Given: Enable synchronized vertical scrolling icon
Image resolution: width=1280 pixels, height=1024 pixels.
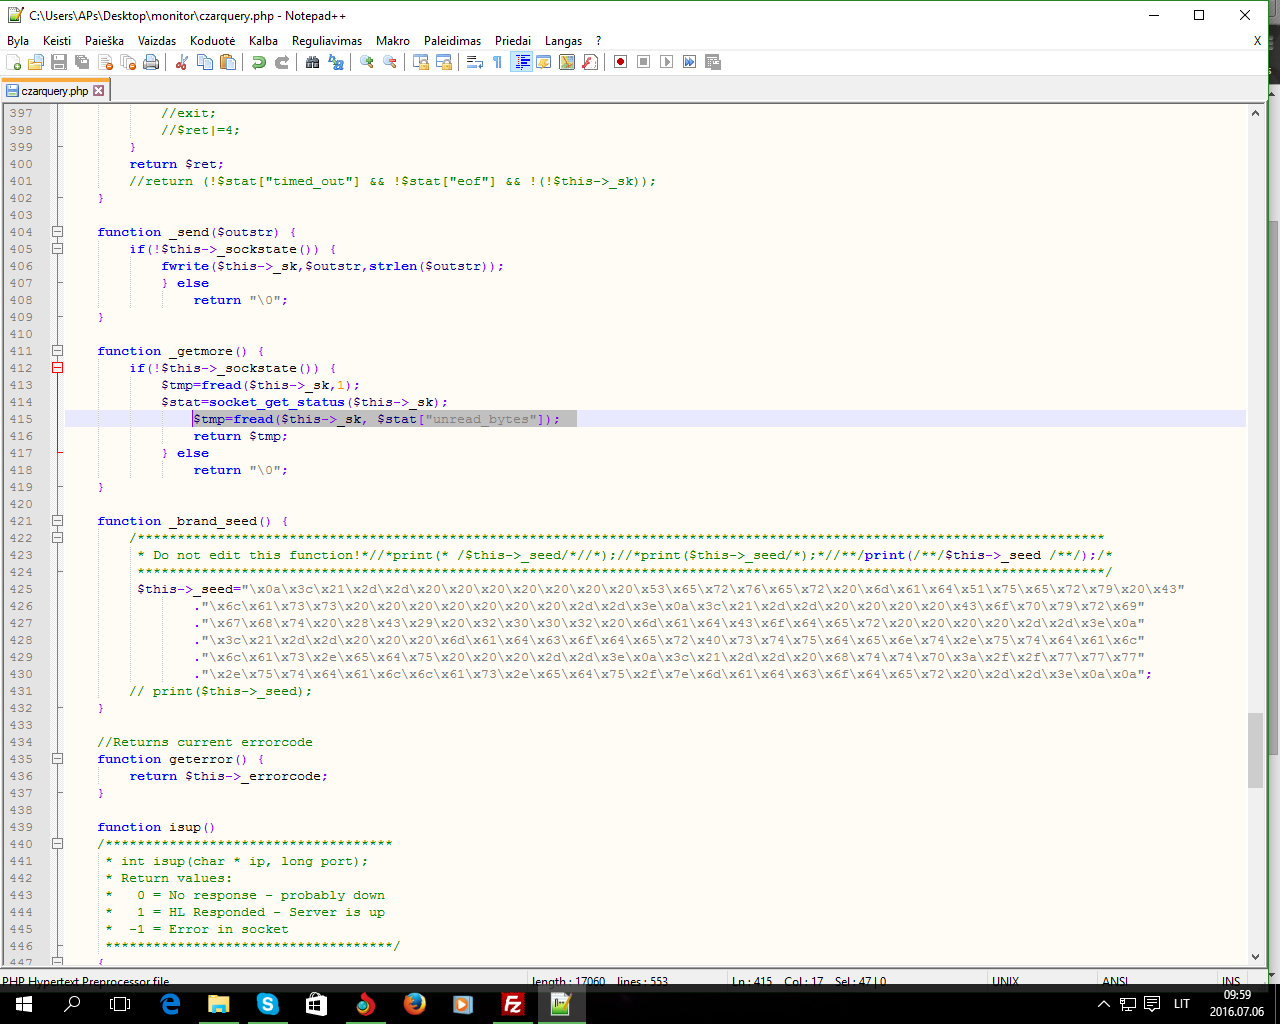Looking at the screenshot, I should (x=421, y=62).
